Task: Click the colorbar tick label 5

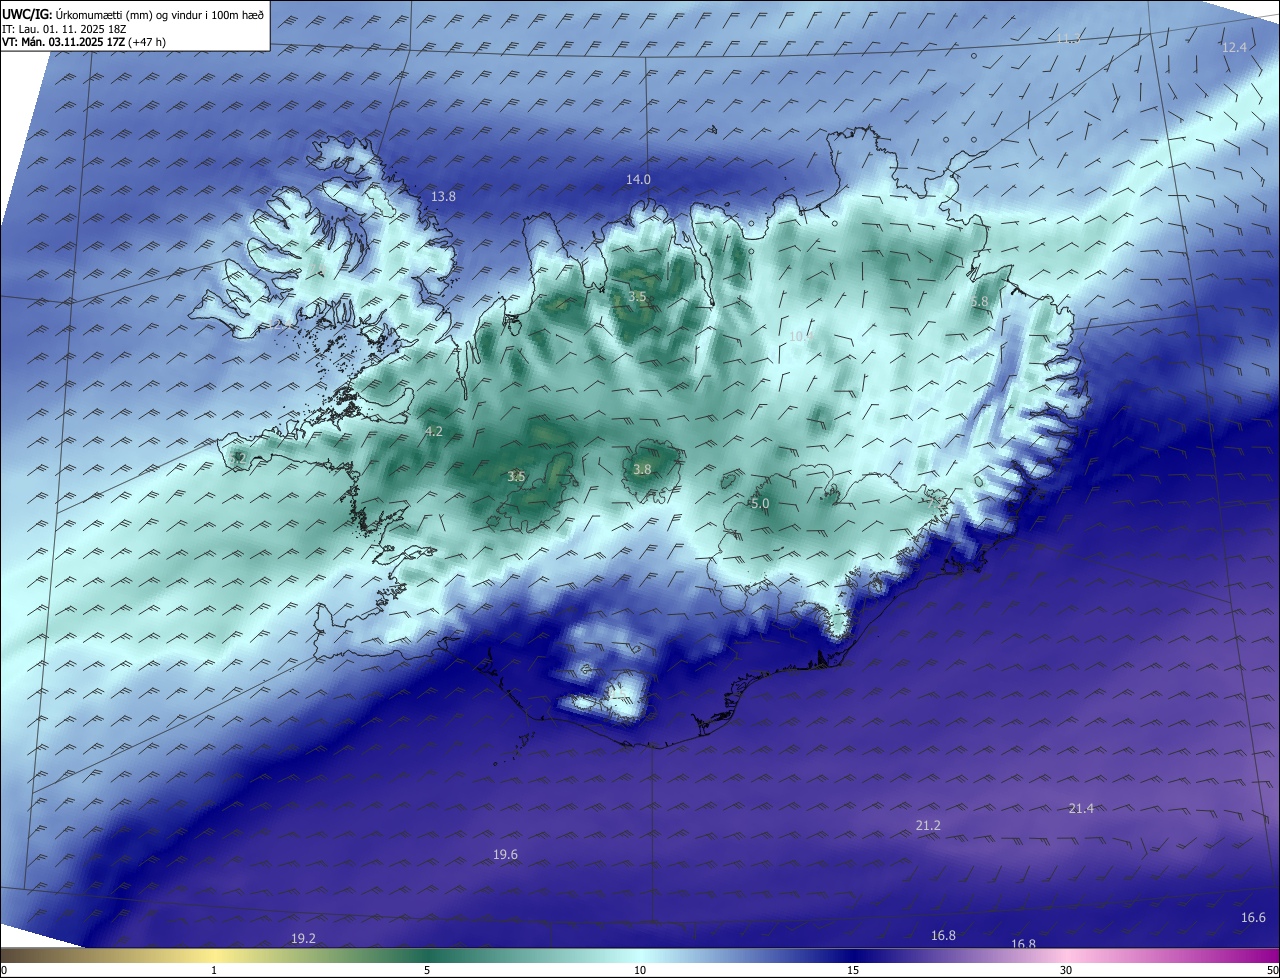Action: click(x=427, y=970)
